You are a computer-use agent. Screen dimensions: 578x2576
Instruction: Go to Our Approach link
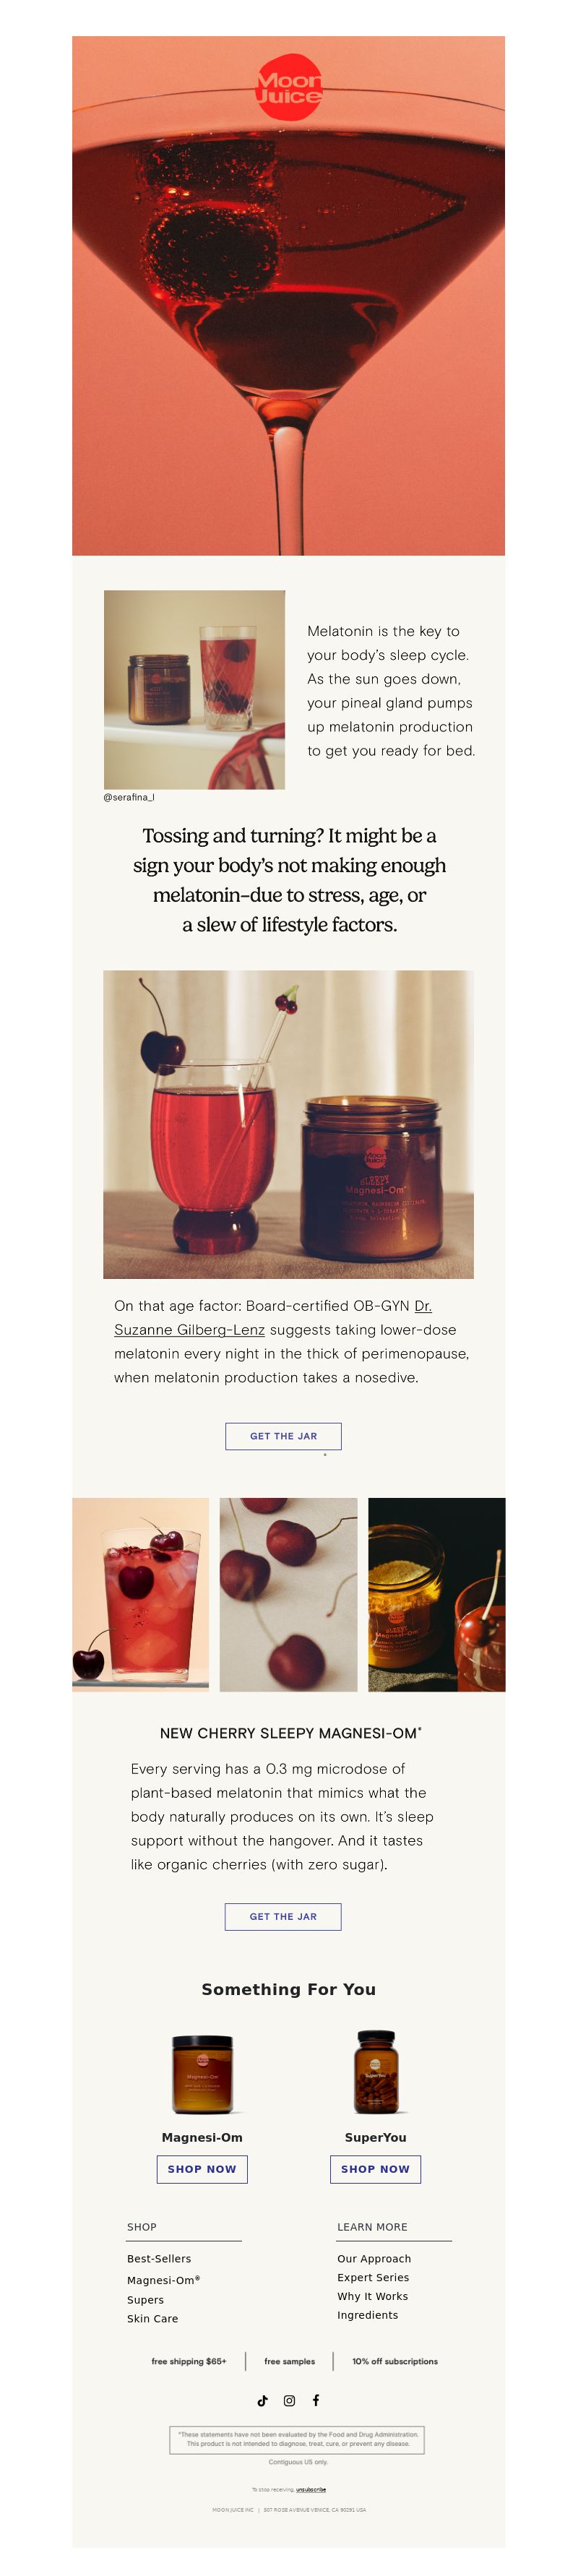click(x=374, y=2259)
